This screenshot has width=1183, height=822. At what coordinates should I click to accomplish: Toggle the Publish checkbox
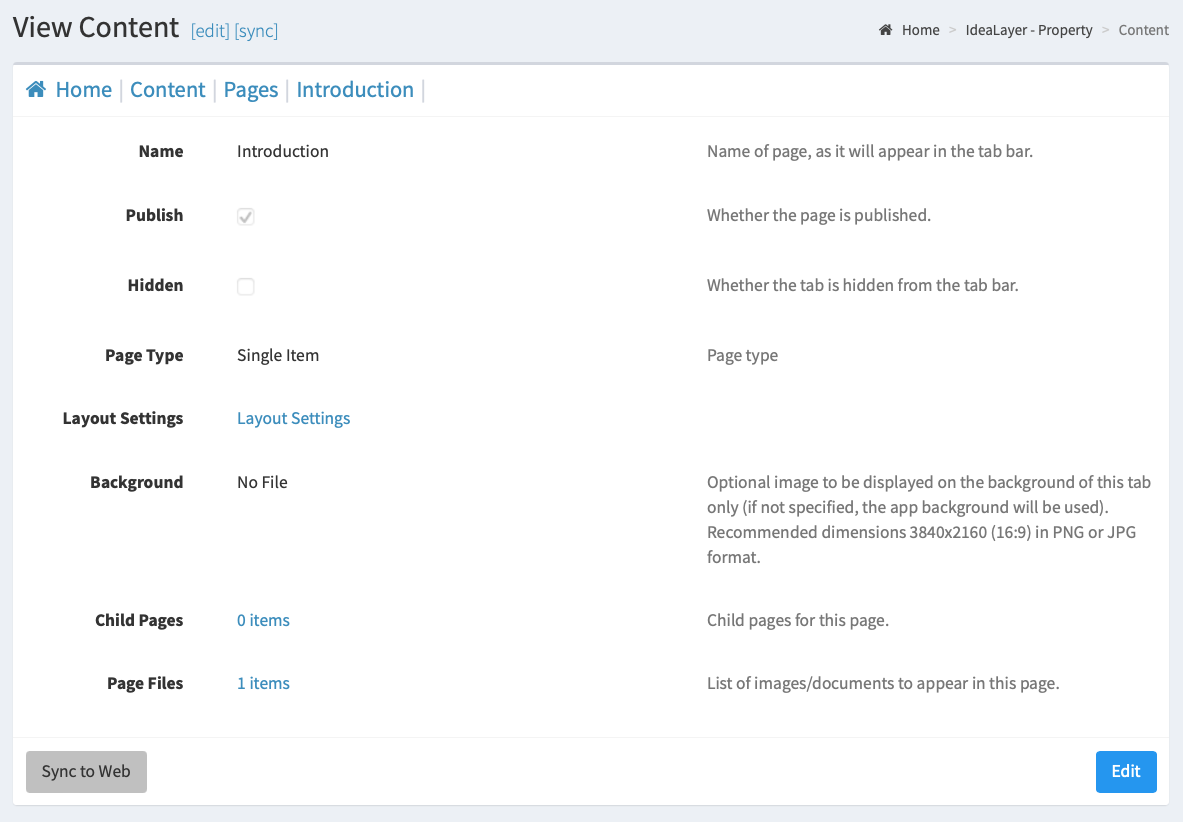pyautogui.click(x=245, y=216)
